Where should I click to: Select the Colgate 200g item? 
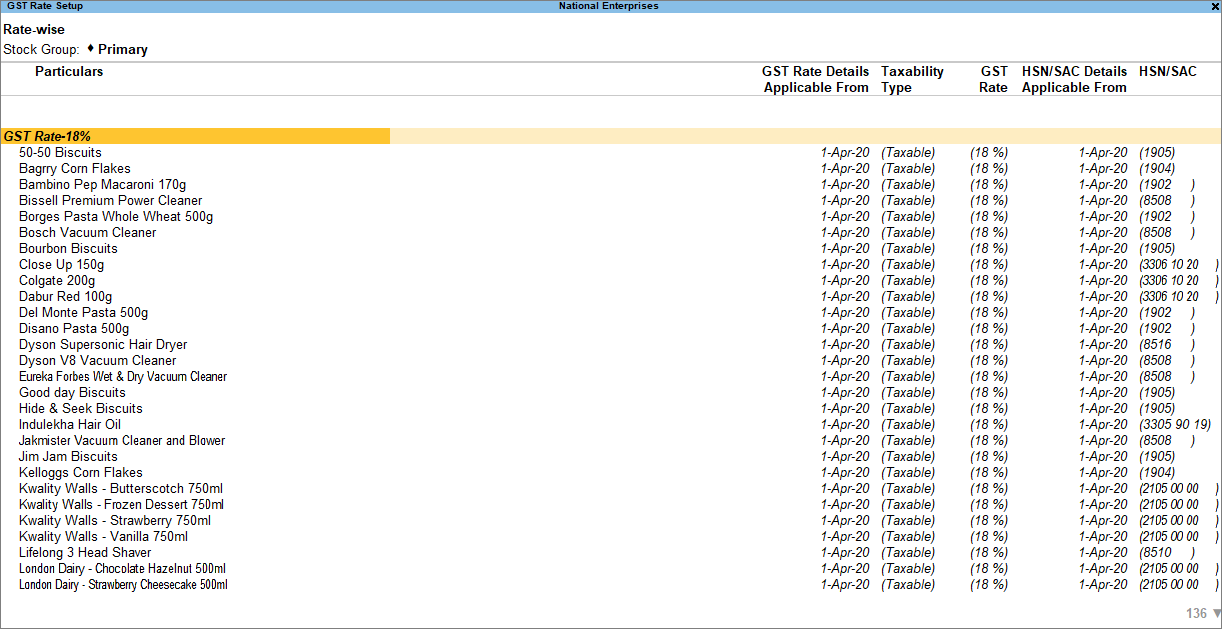[58, 280]
